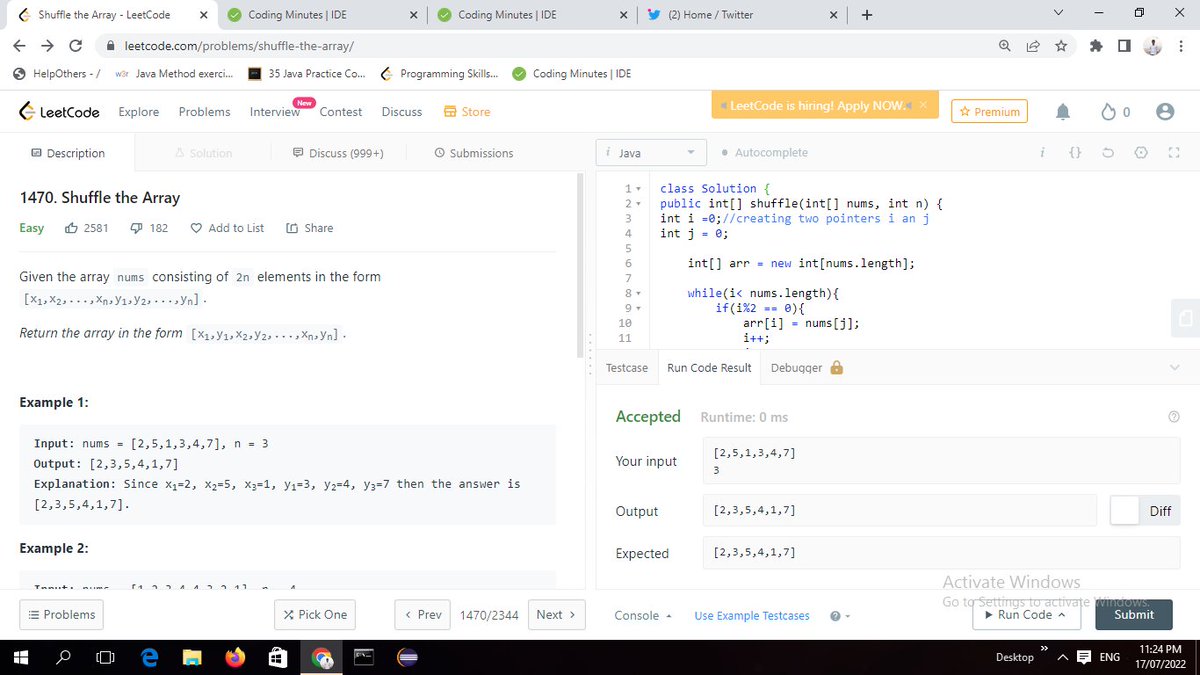Open Windows Start menu

(19, 658)
